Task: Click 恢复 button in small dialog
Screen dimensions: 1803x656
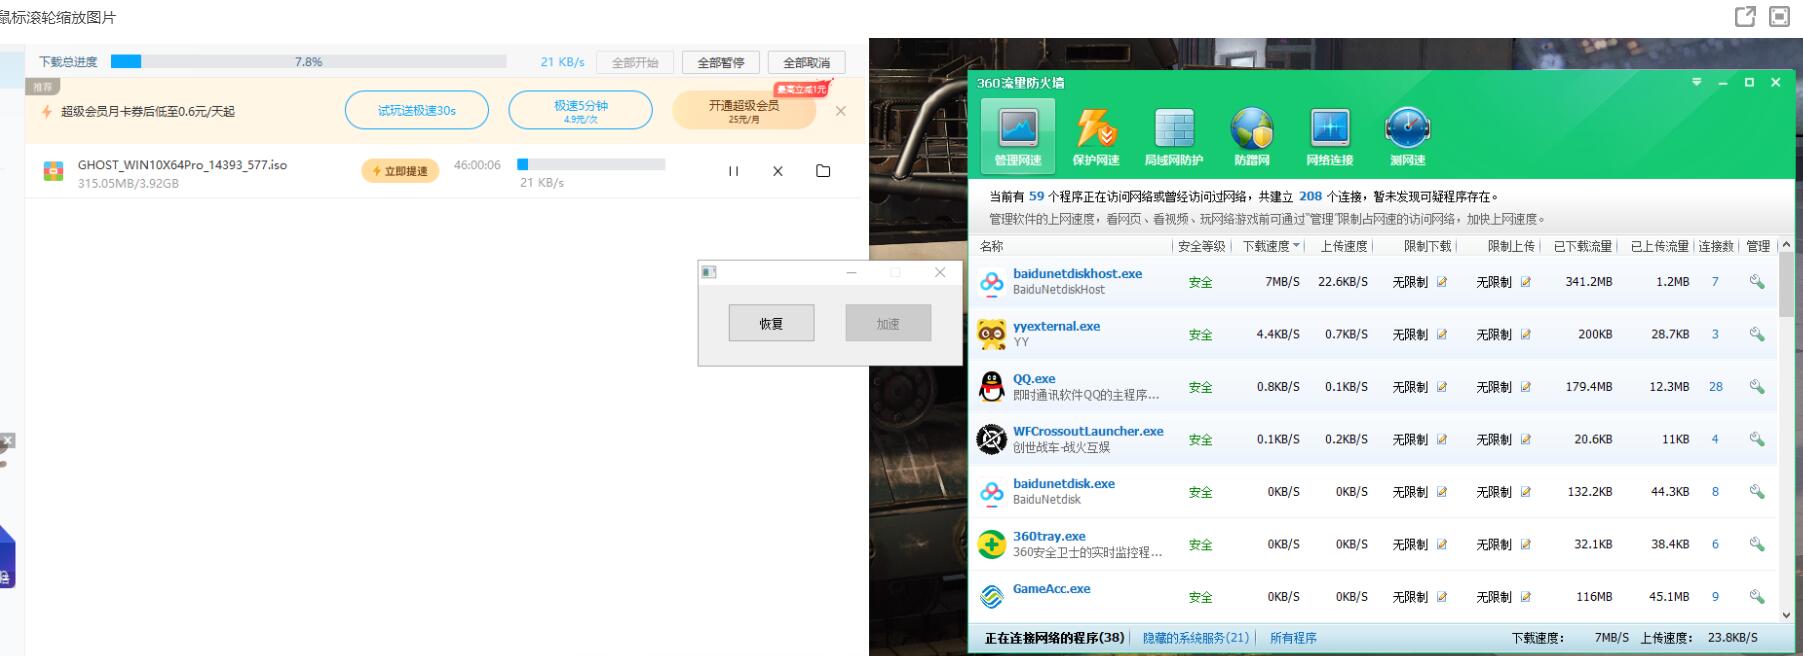Action: pos(771,323)
